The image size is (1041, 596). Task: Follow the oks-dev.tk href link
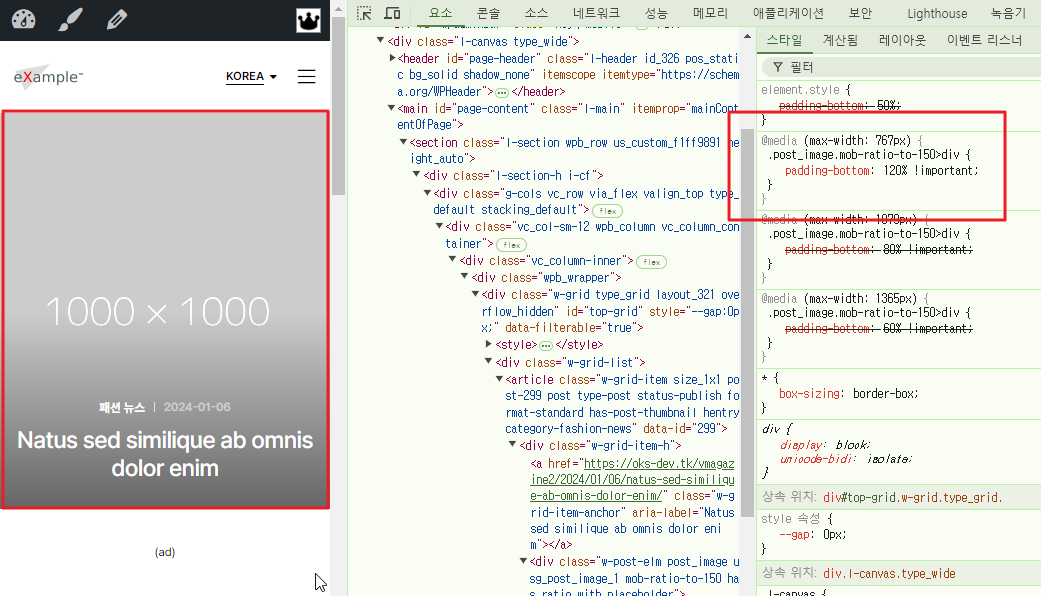click(634, 479)
